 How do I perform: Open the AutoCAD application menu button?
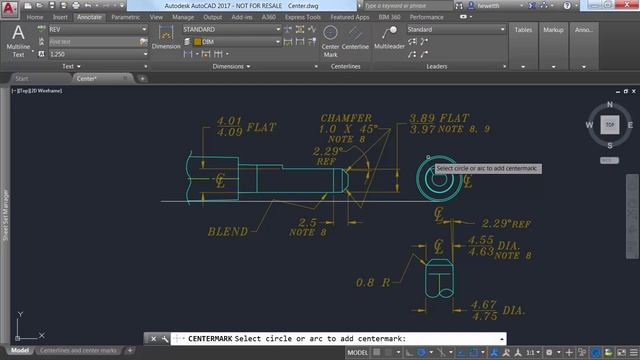[9, 9]
